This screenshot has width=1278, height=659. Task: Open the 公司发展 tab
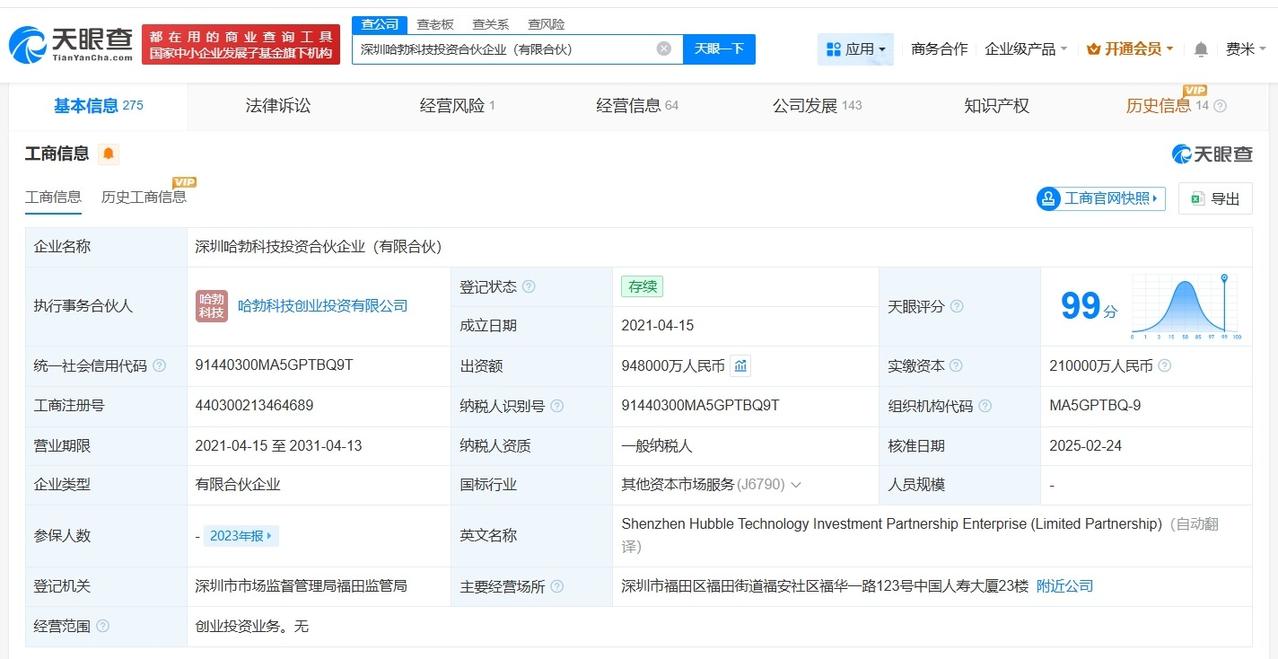(x=817, y=106)
